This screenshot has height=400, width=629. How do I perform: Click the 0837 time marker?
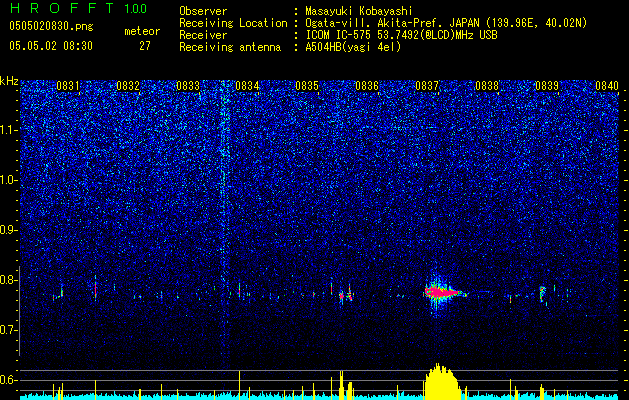(x=427, y=86)
